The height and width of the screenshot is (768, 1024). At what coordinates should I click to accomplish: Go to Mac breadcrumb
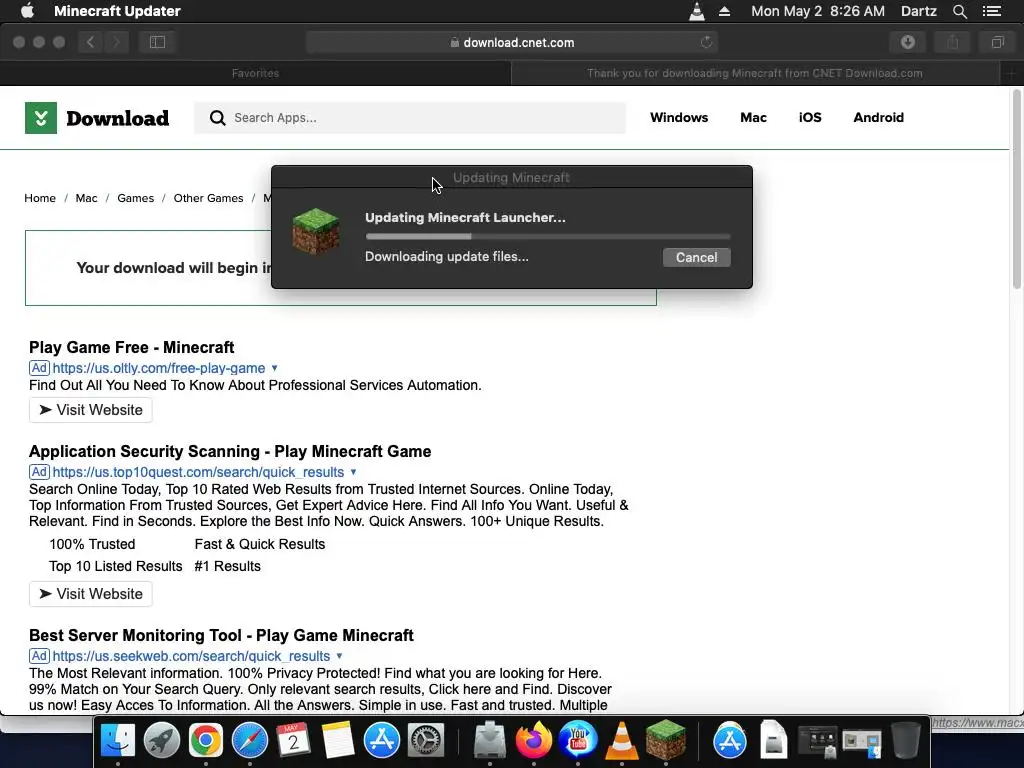tap(86, 198)
